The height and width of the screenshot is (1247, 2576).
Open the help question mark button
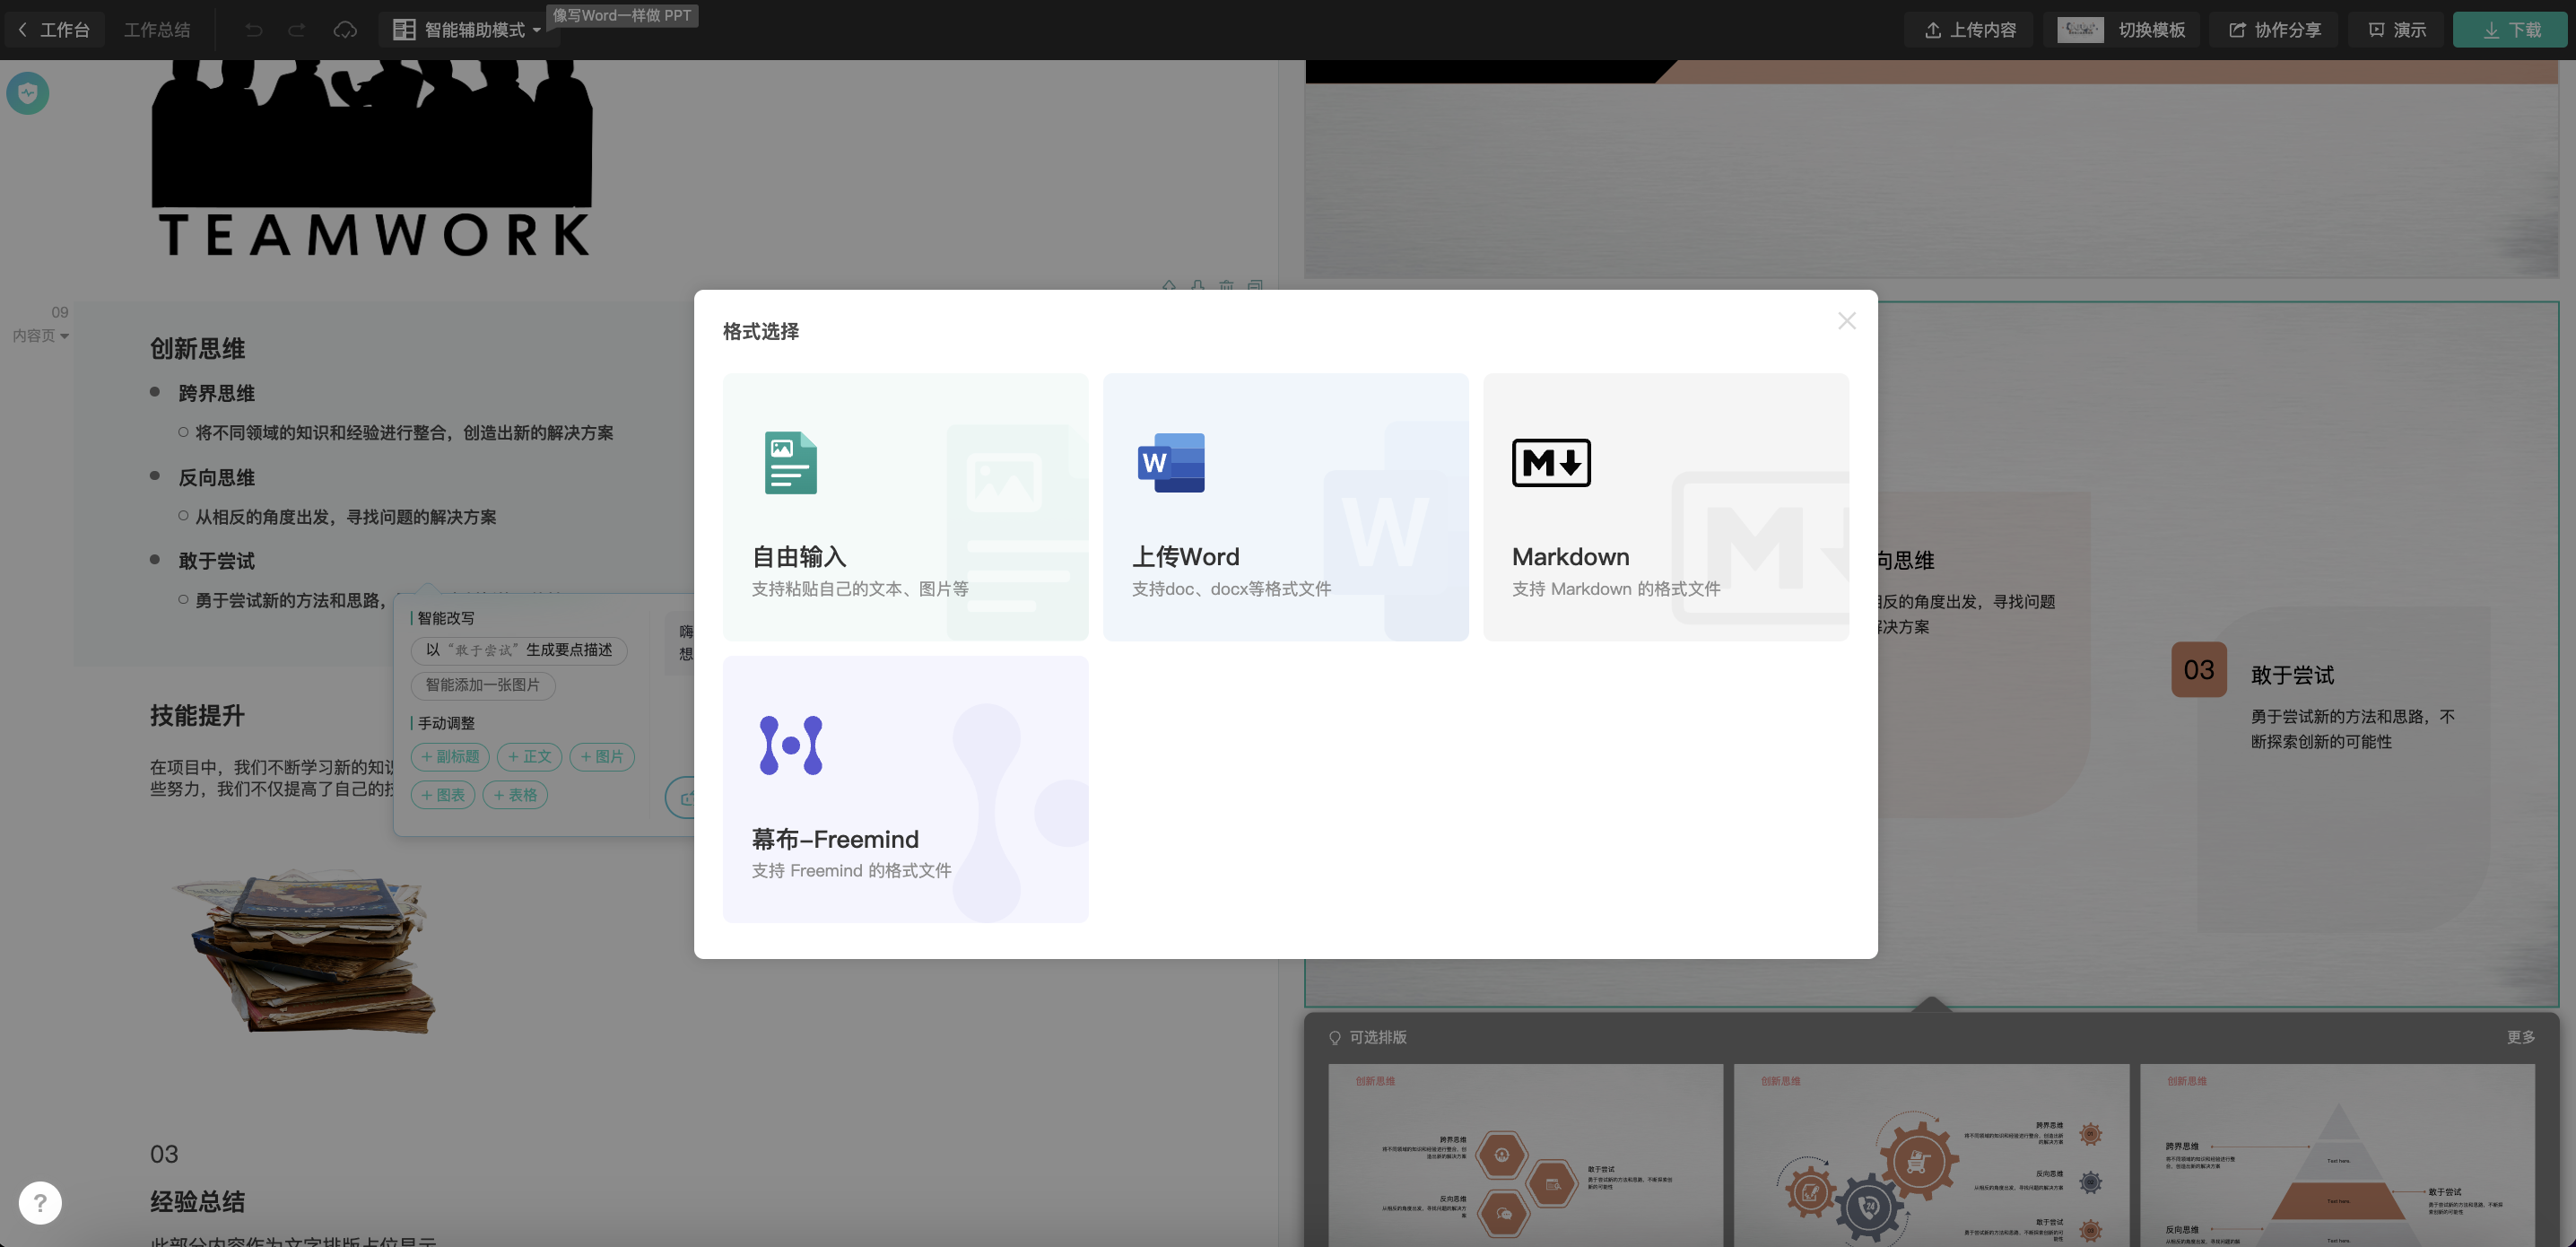tap(40, 1202)
